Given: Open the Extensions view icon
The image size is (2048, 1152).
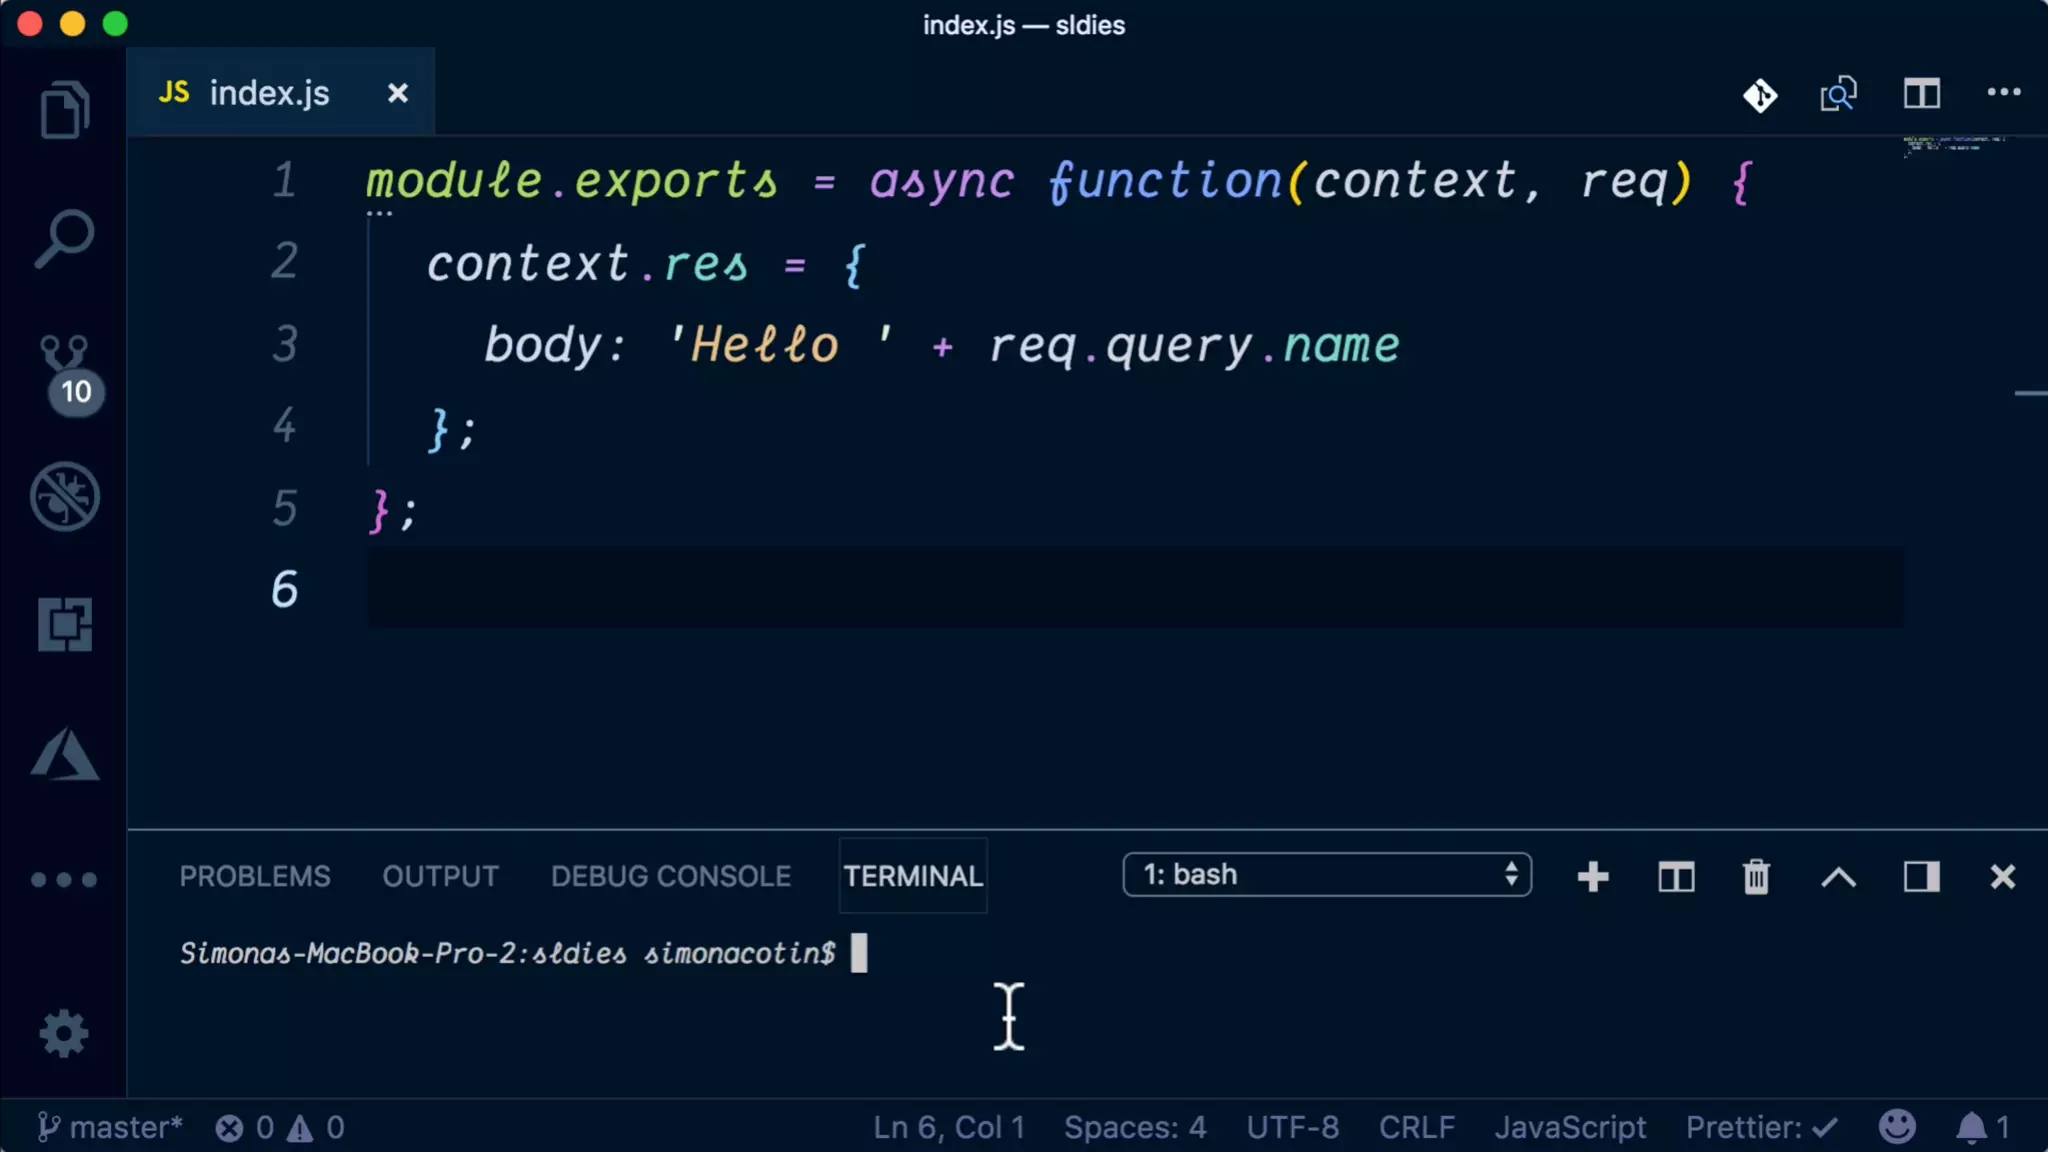Looking at the screenshot, I should point(64,625).
